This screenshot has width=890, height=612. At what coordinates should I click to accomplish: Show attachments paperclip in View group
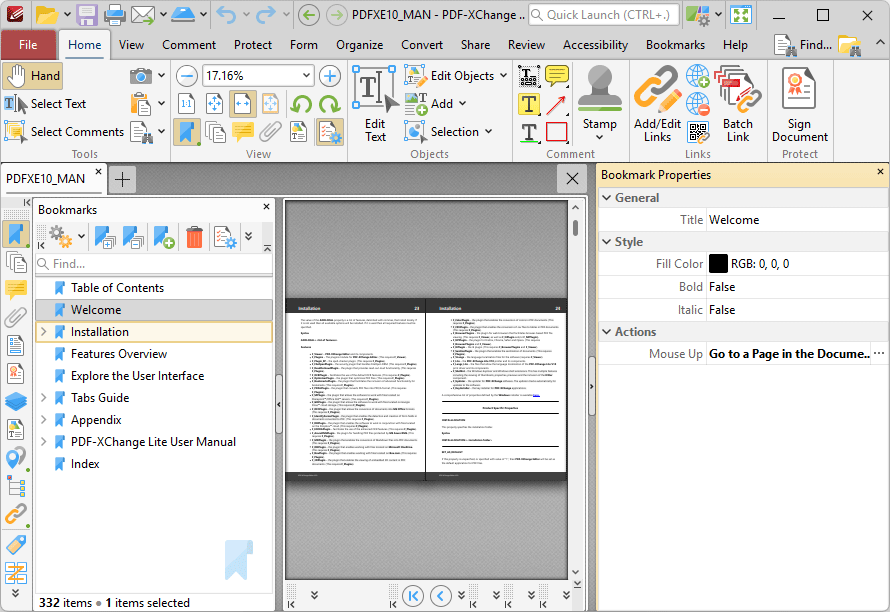270,132
